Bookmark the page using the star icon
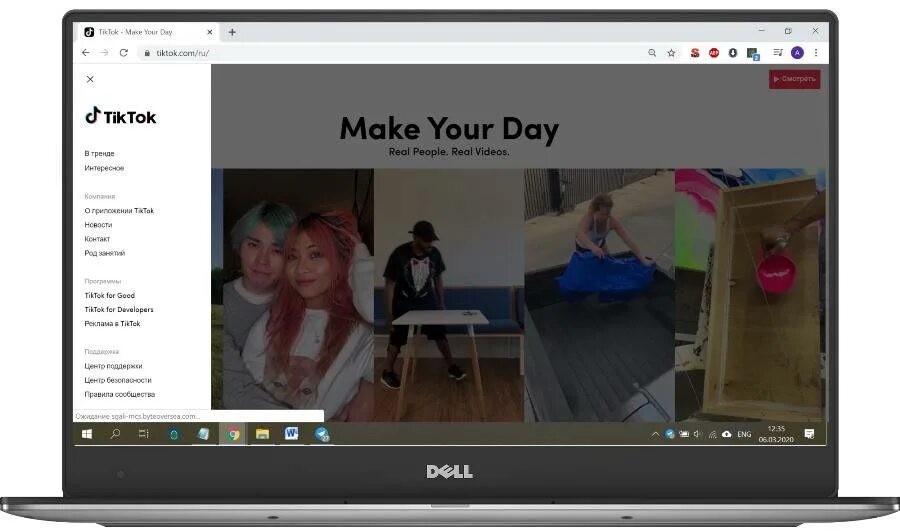This screenshot has width=900, height=531. [x=672, y=53]
